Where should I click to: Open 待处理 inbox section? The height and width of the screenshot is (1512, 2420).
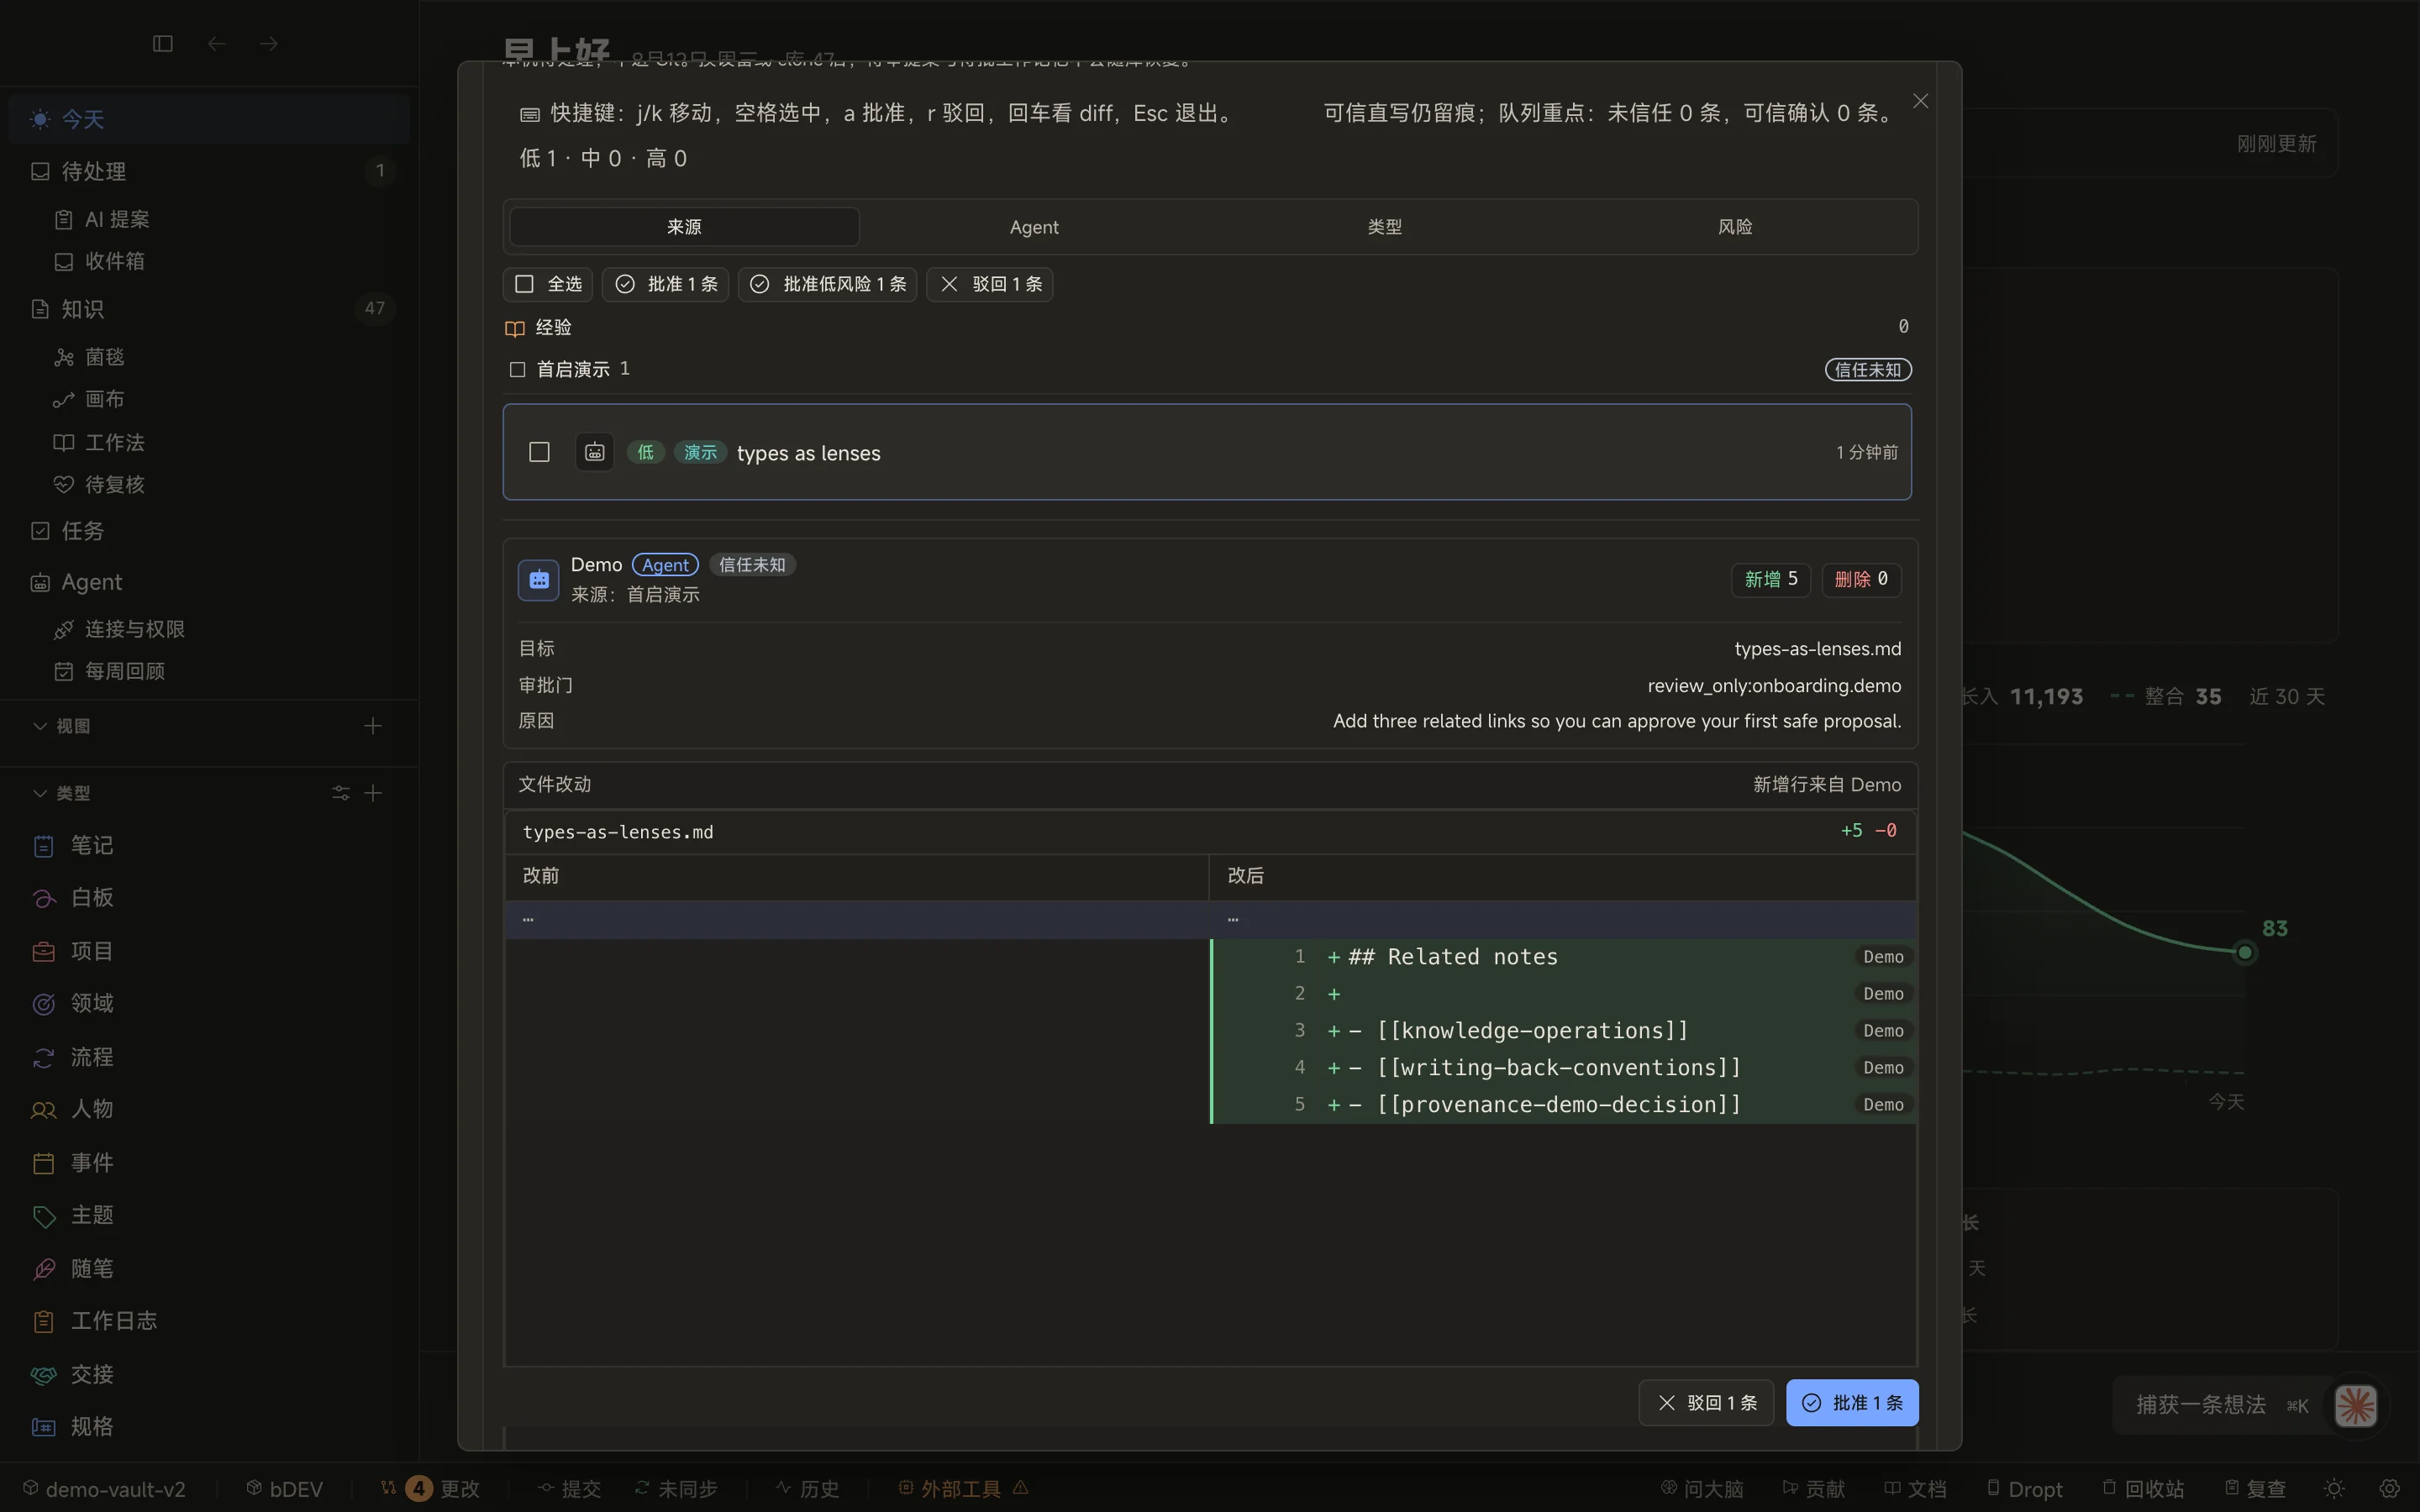click(x=209, y=171)
